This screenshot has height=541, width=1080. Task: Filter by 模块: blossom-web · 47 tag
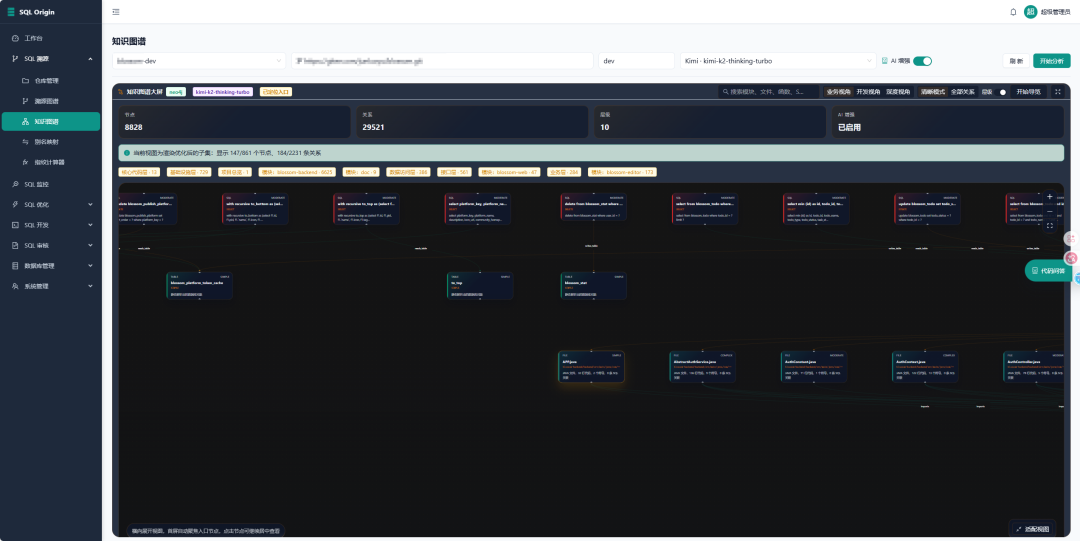point(510,172)
